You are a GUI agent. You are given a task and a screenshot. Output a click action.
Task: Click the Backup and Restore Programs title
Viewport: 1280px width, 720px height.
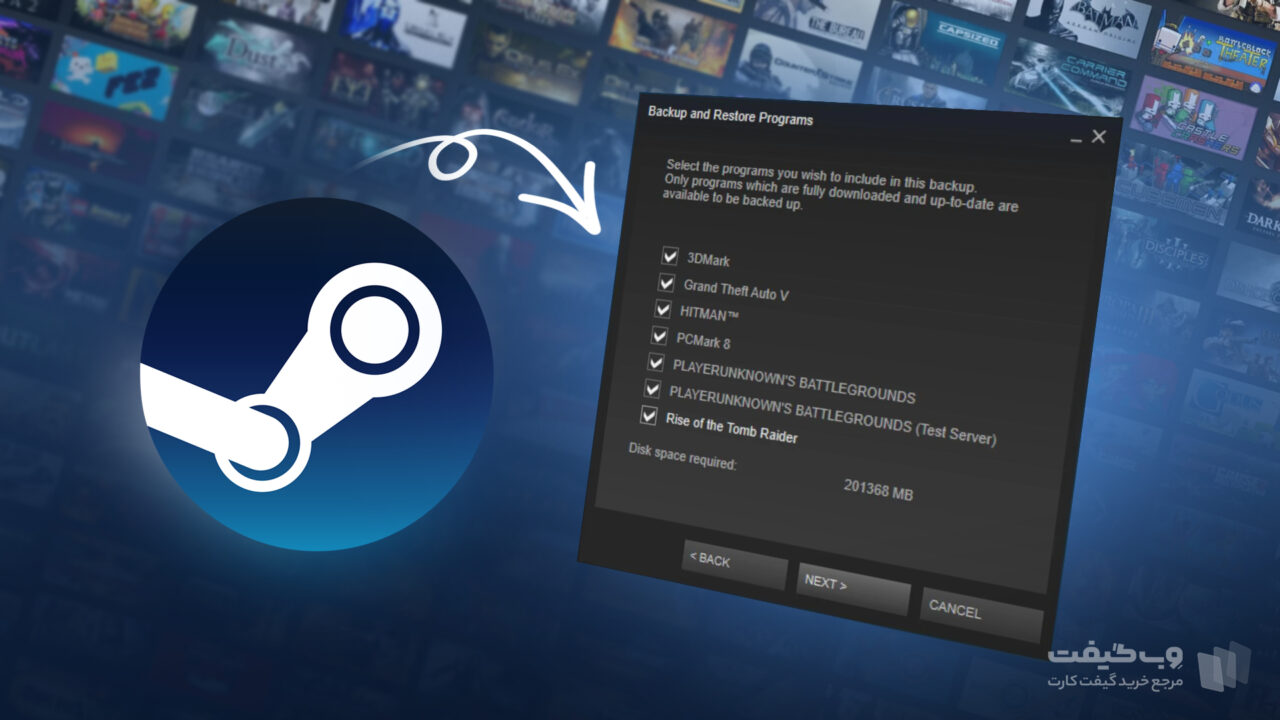[x=730, y=116]
